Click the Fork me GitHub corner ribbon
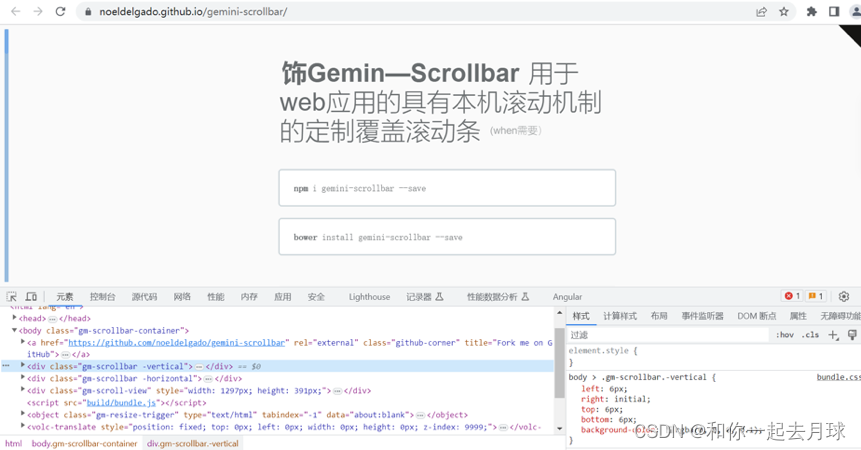The image size is (861, 450). tap(852, 33)
